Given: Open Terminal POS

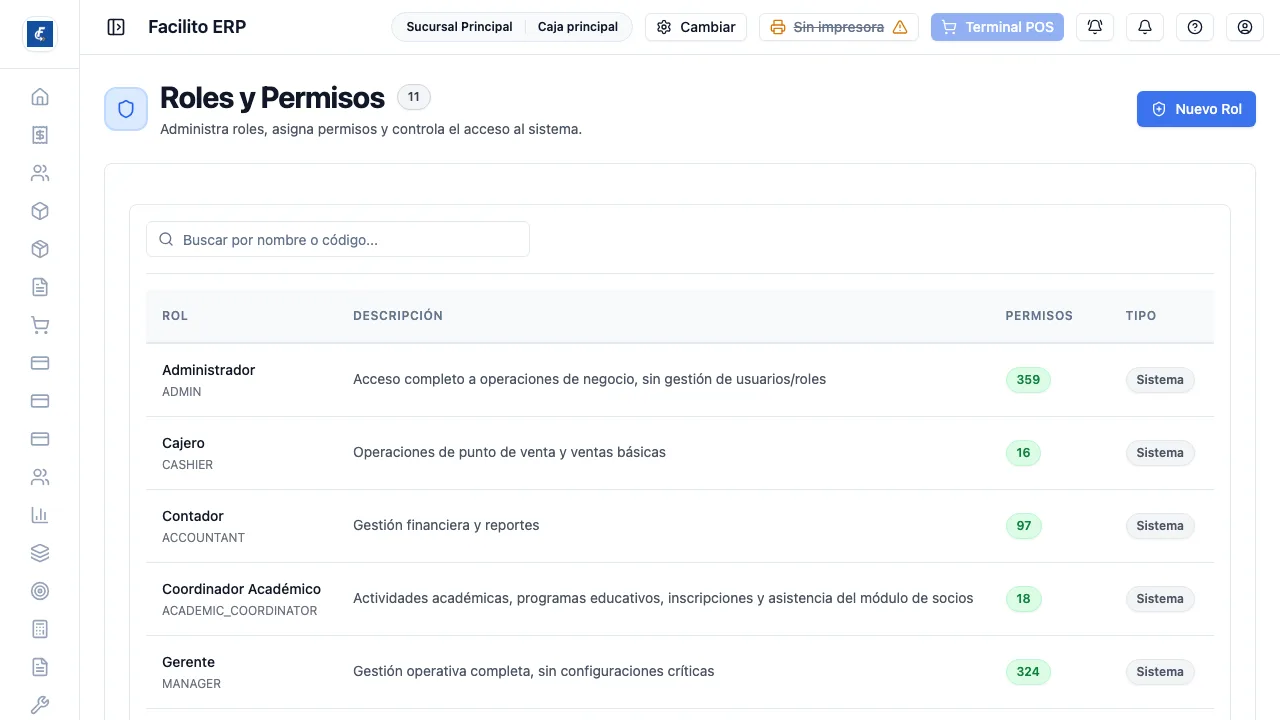Looking at the screenshot, I should point(997,27).
